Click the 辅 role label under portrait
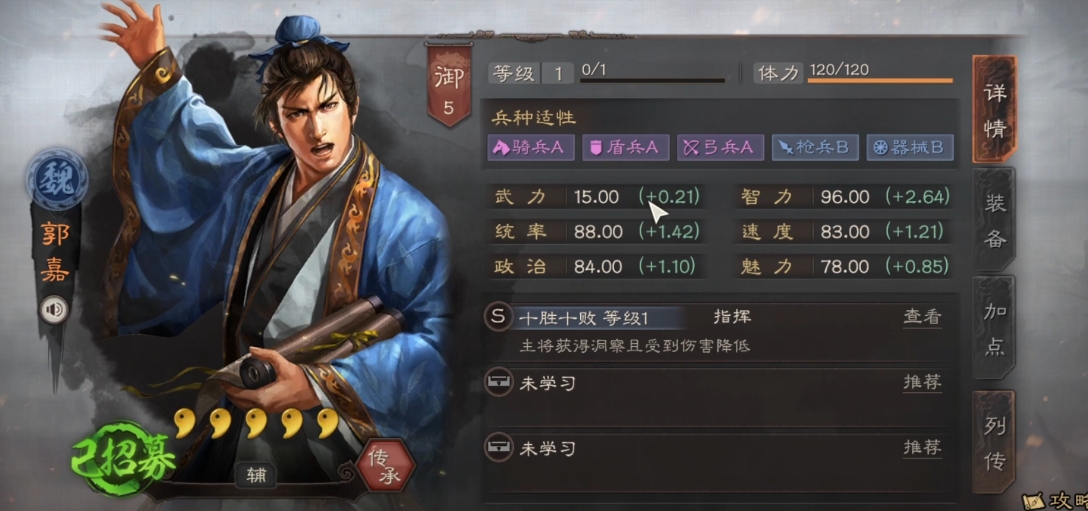 click(x=256, y=476)
